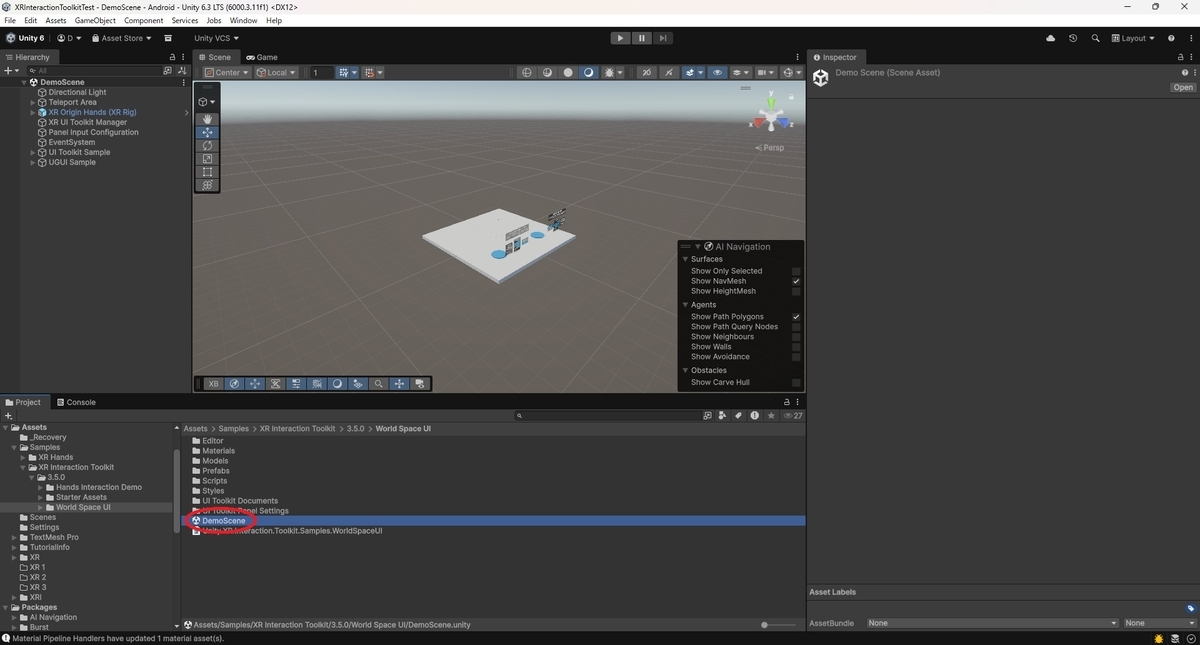Click Samples in the Project breadcrumb
Viewport: 1200px width, 645px height.
[234, 429]
